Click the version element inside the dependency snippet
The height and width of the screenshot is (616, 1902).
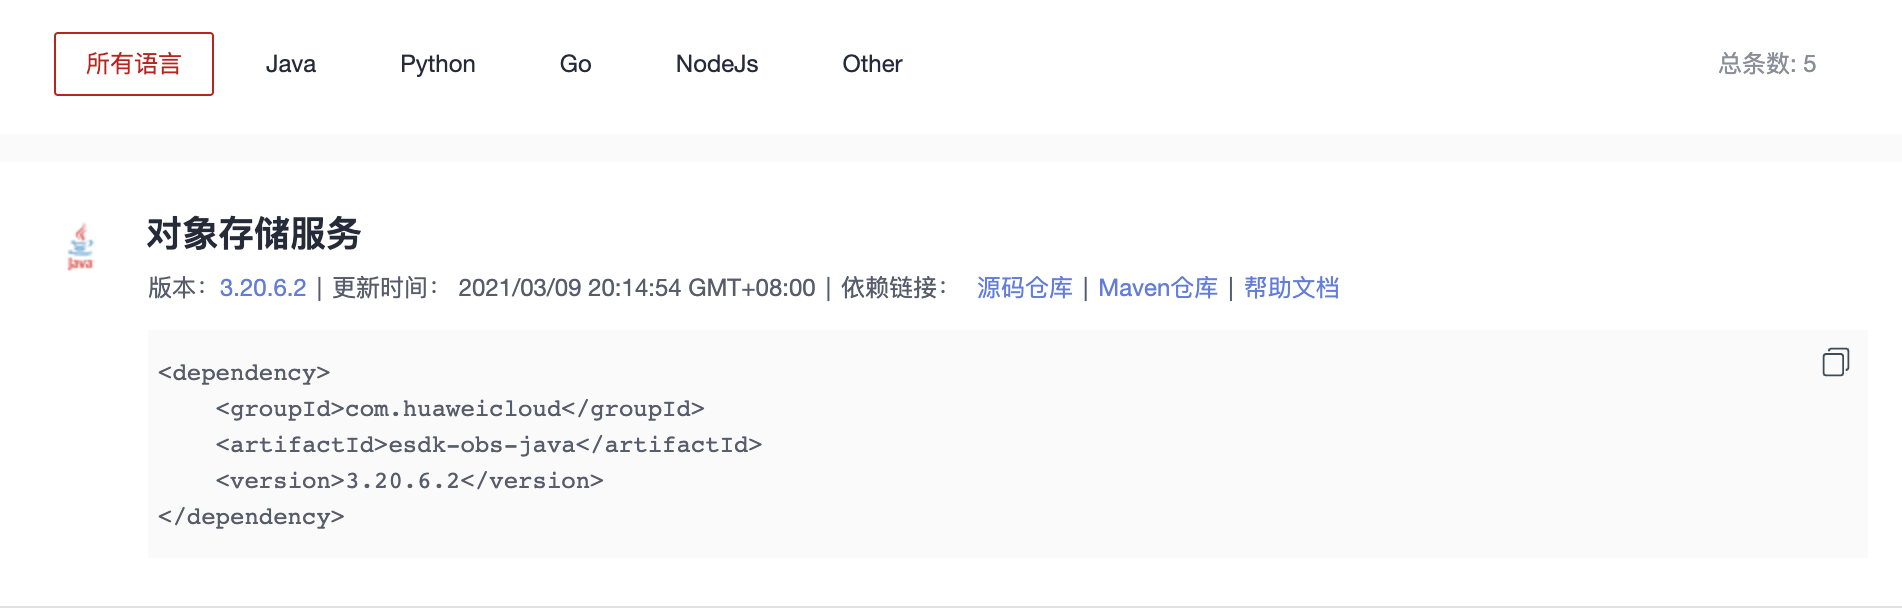click(x=410, y=480)
